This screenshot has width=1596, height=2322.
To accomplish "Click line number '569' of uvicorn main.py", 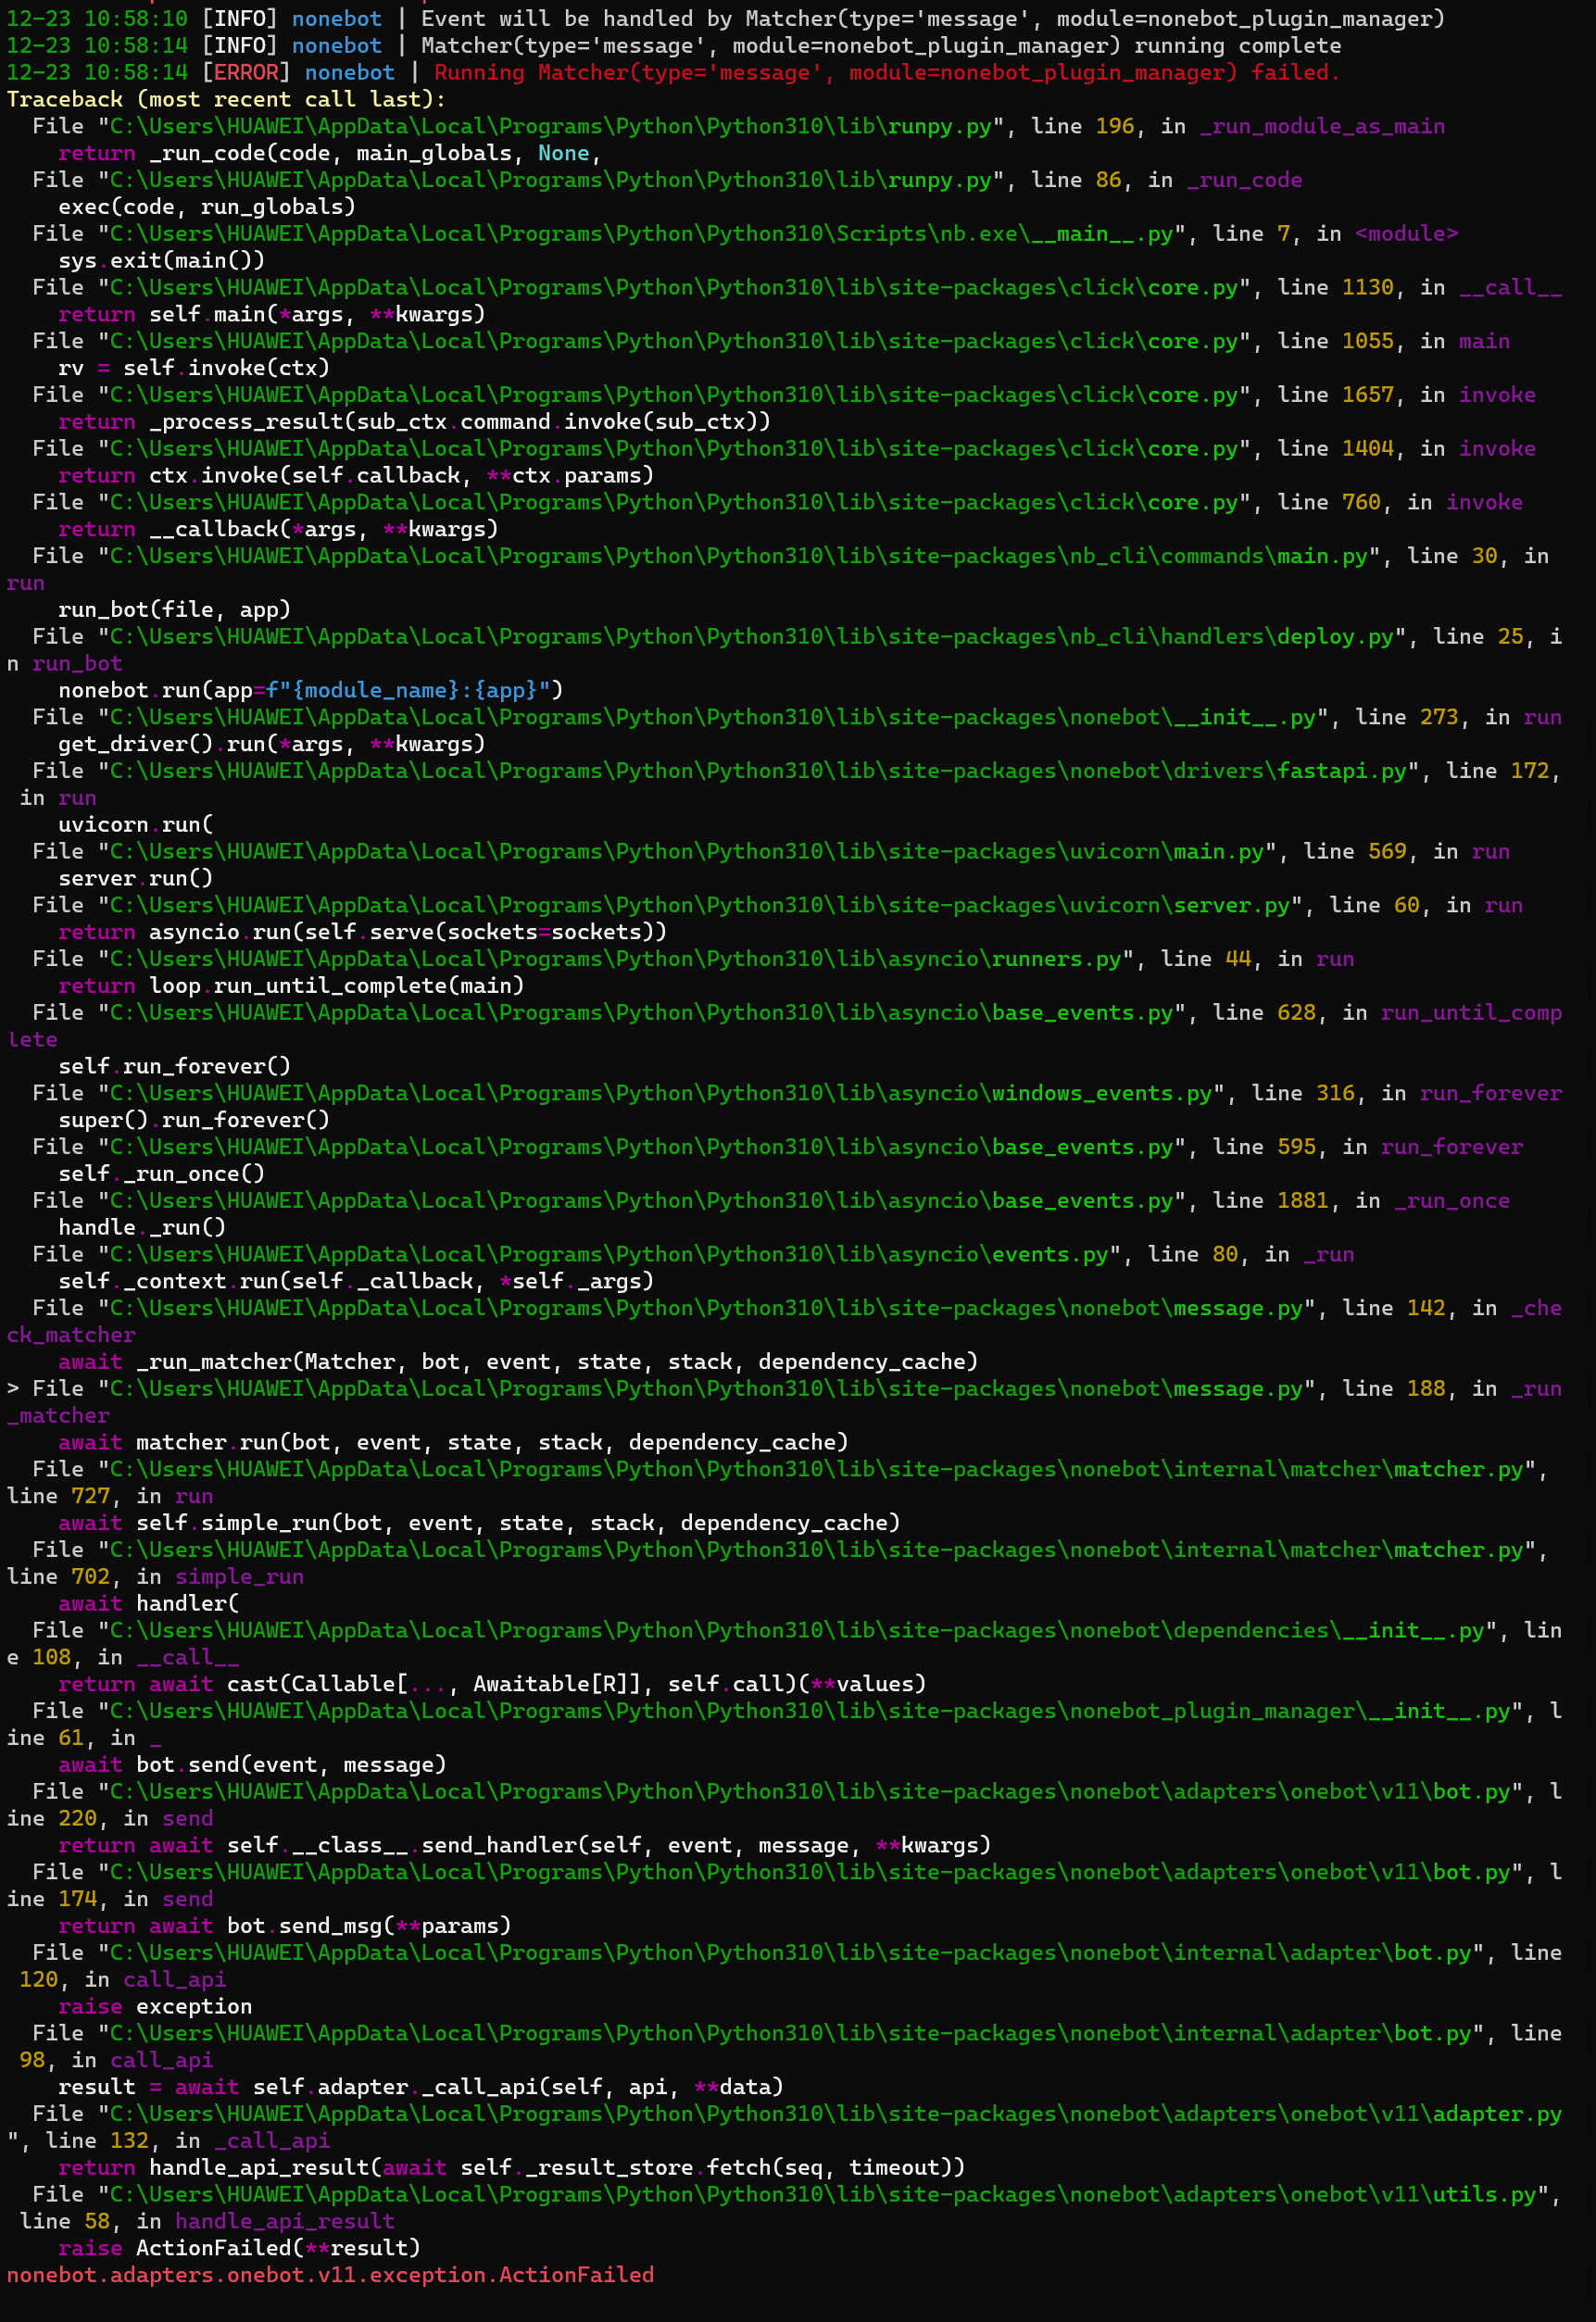I will pyautogui.click(x=1387, y=852).
